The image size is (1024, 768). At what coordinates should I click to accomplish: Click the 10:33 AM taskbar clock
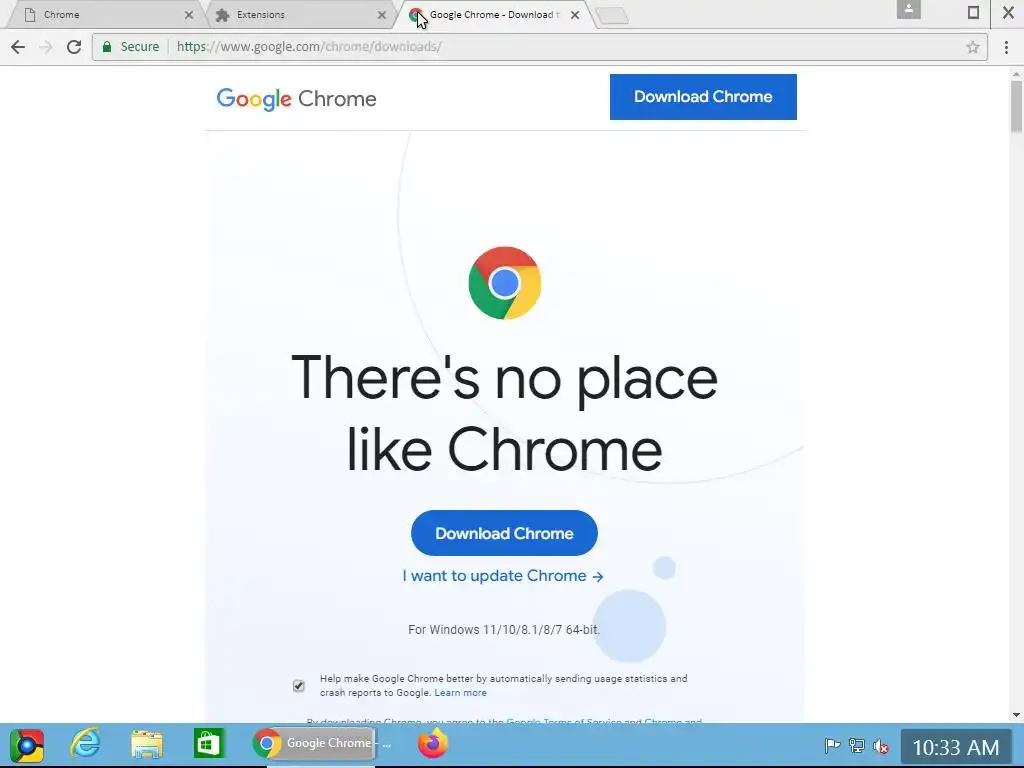[x=955, y=746]
